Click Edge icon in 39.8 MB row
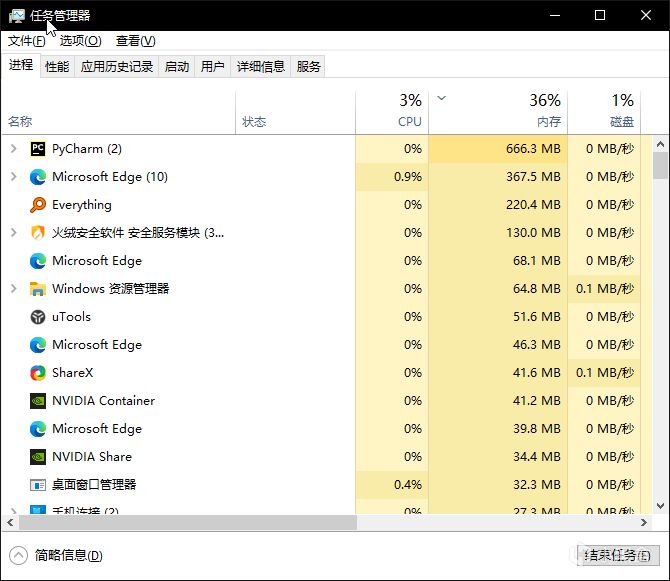 (x=38, y=429)
